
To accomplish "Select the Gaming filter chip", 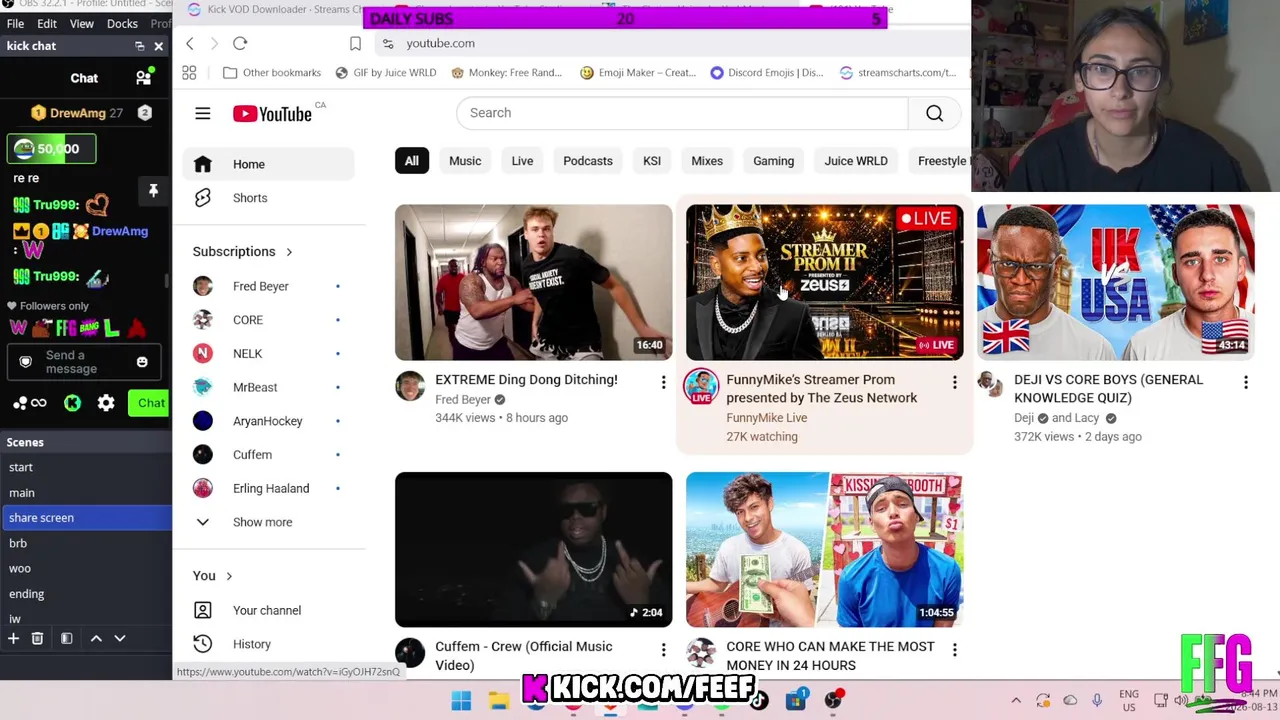I will coord(773,161).
